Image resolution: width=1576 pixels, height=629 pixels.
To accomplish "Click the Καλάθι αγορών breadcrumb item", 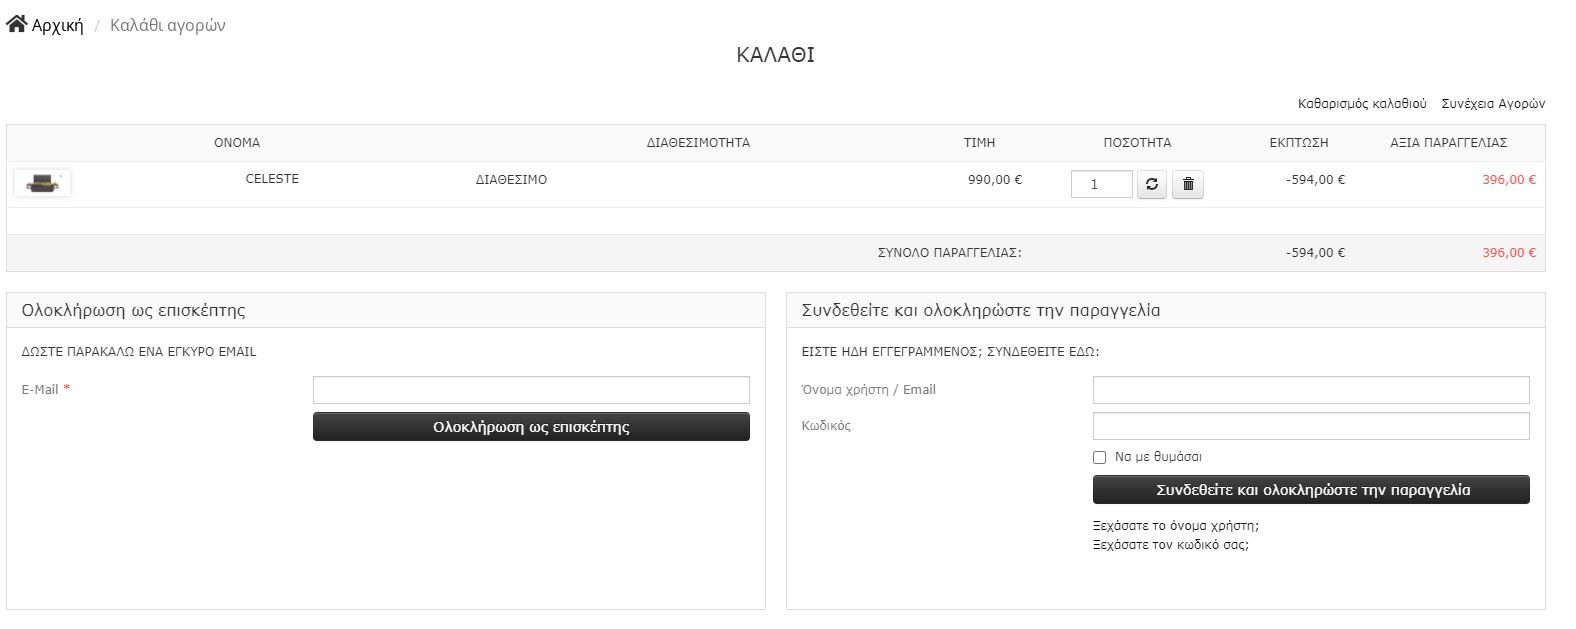I will click(168, 25).
